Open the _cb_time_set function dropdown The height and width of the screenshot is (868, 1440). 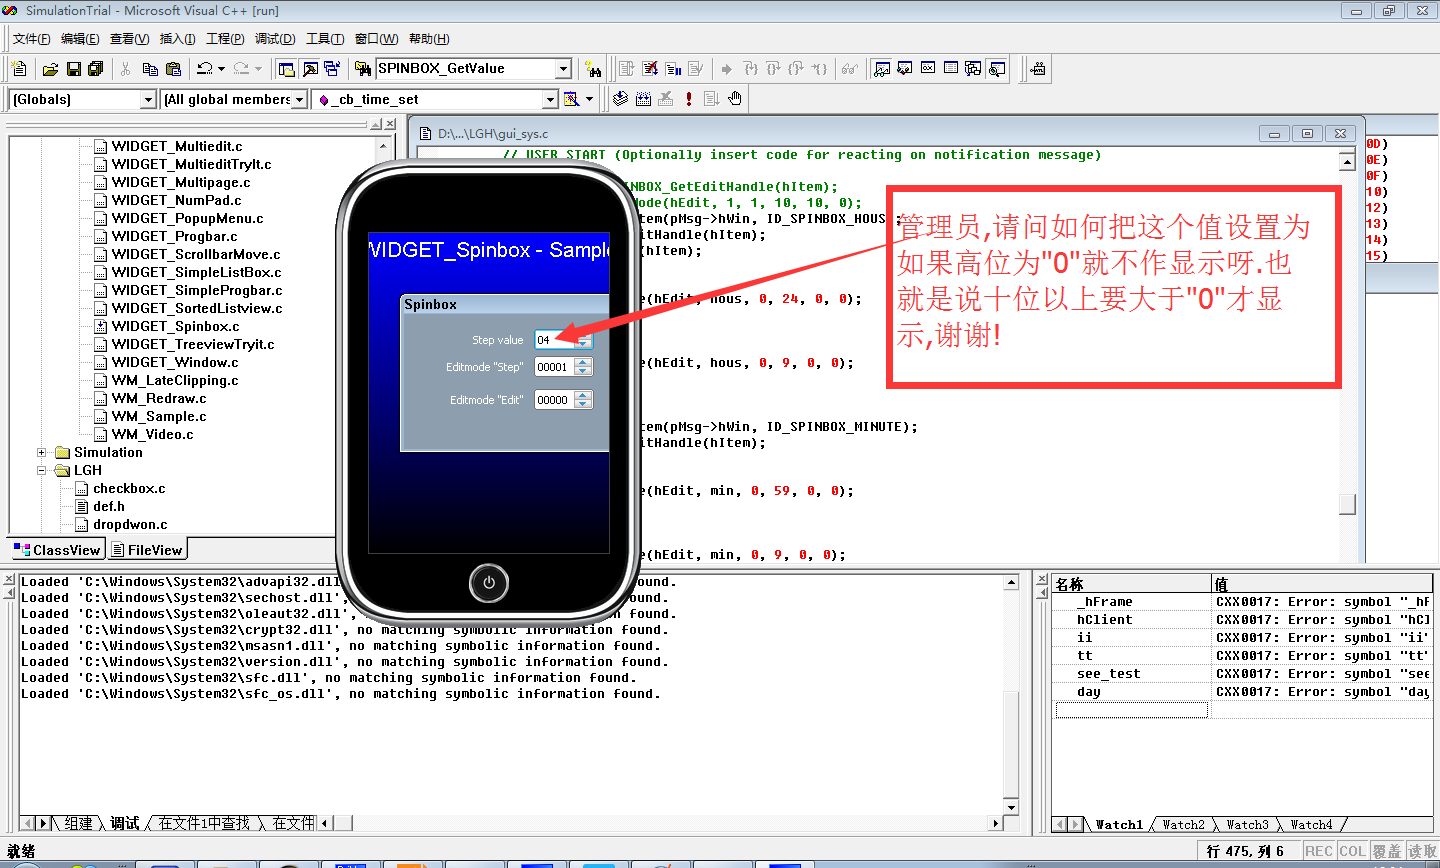(550, 99)
